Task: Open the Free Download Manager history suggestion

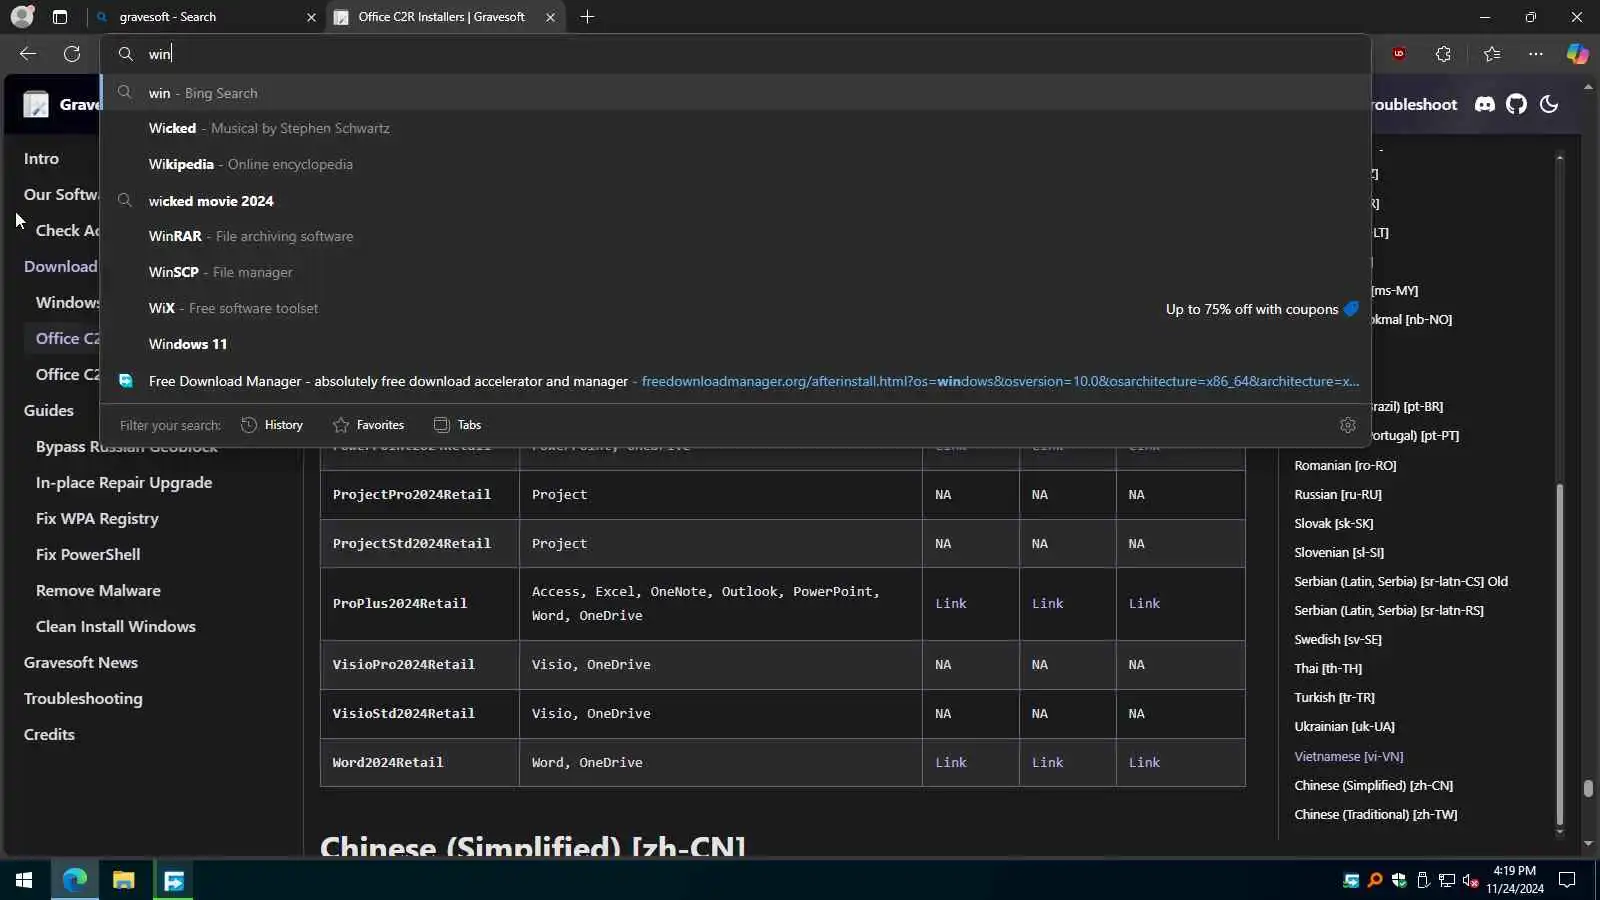Action: pos(736,381)
